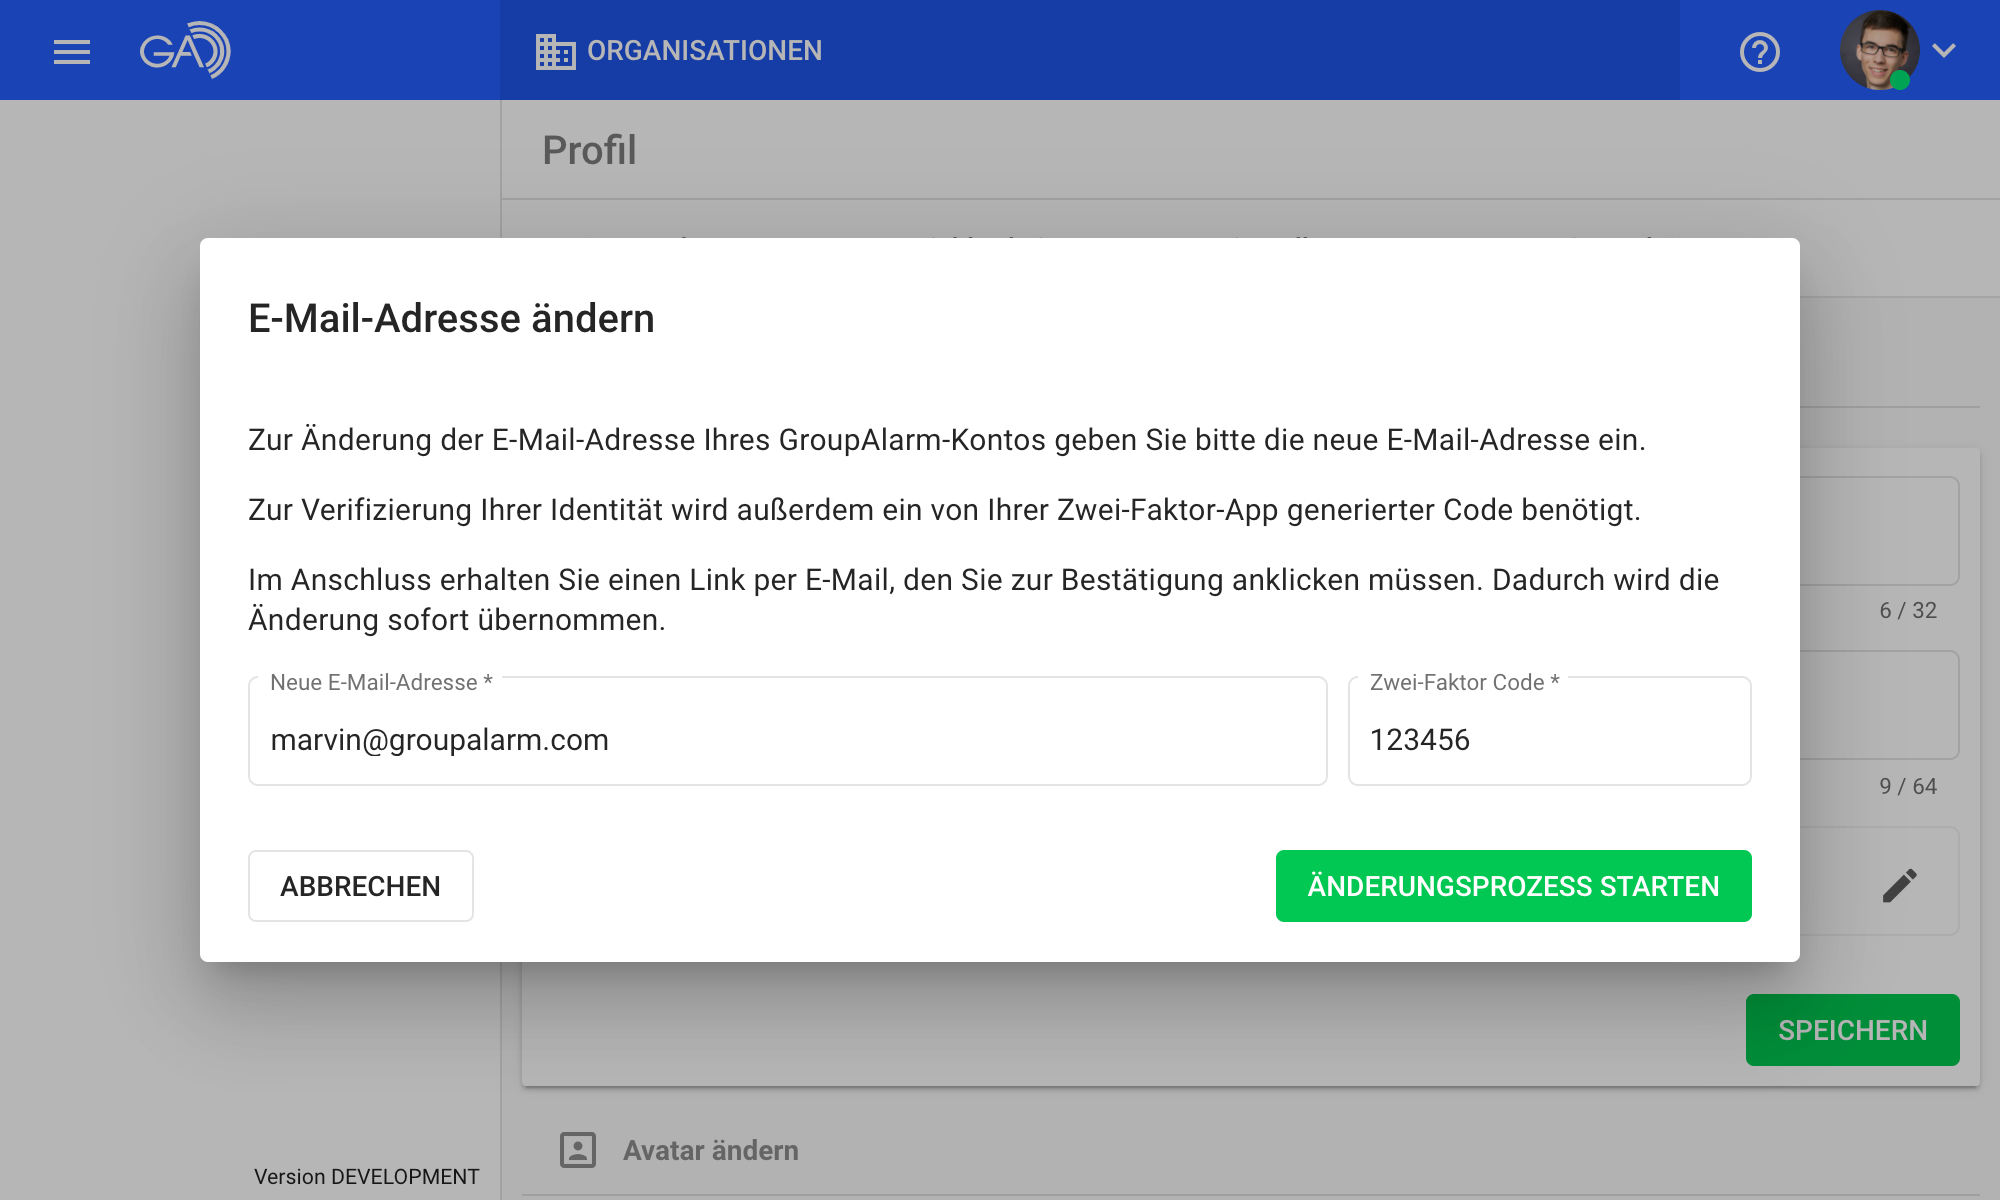This screenshot has width=2000, height=1200.
Task: Expand the Avatar ändern section
Action: tap(710, 1150)
